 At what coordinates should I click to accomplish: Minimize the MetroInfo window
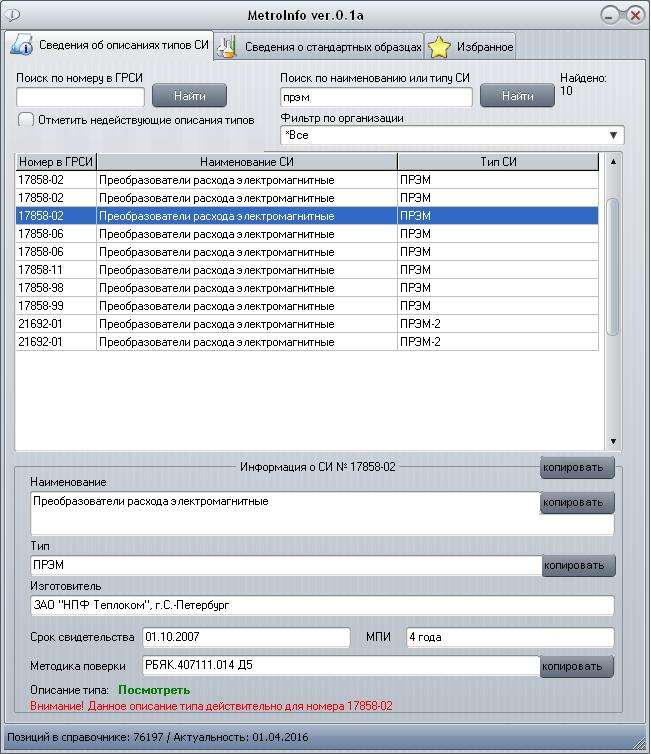pyautogui.click(x=612, y=15)
